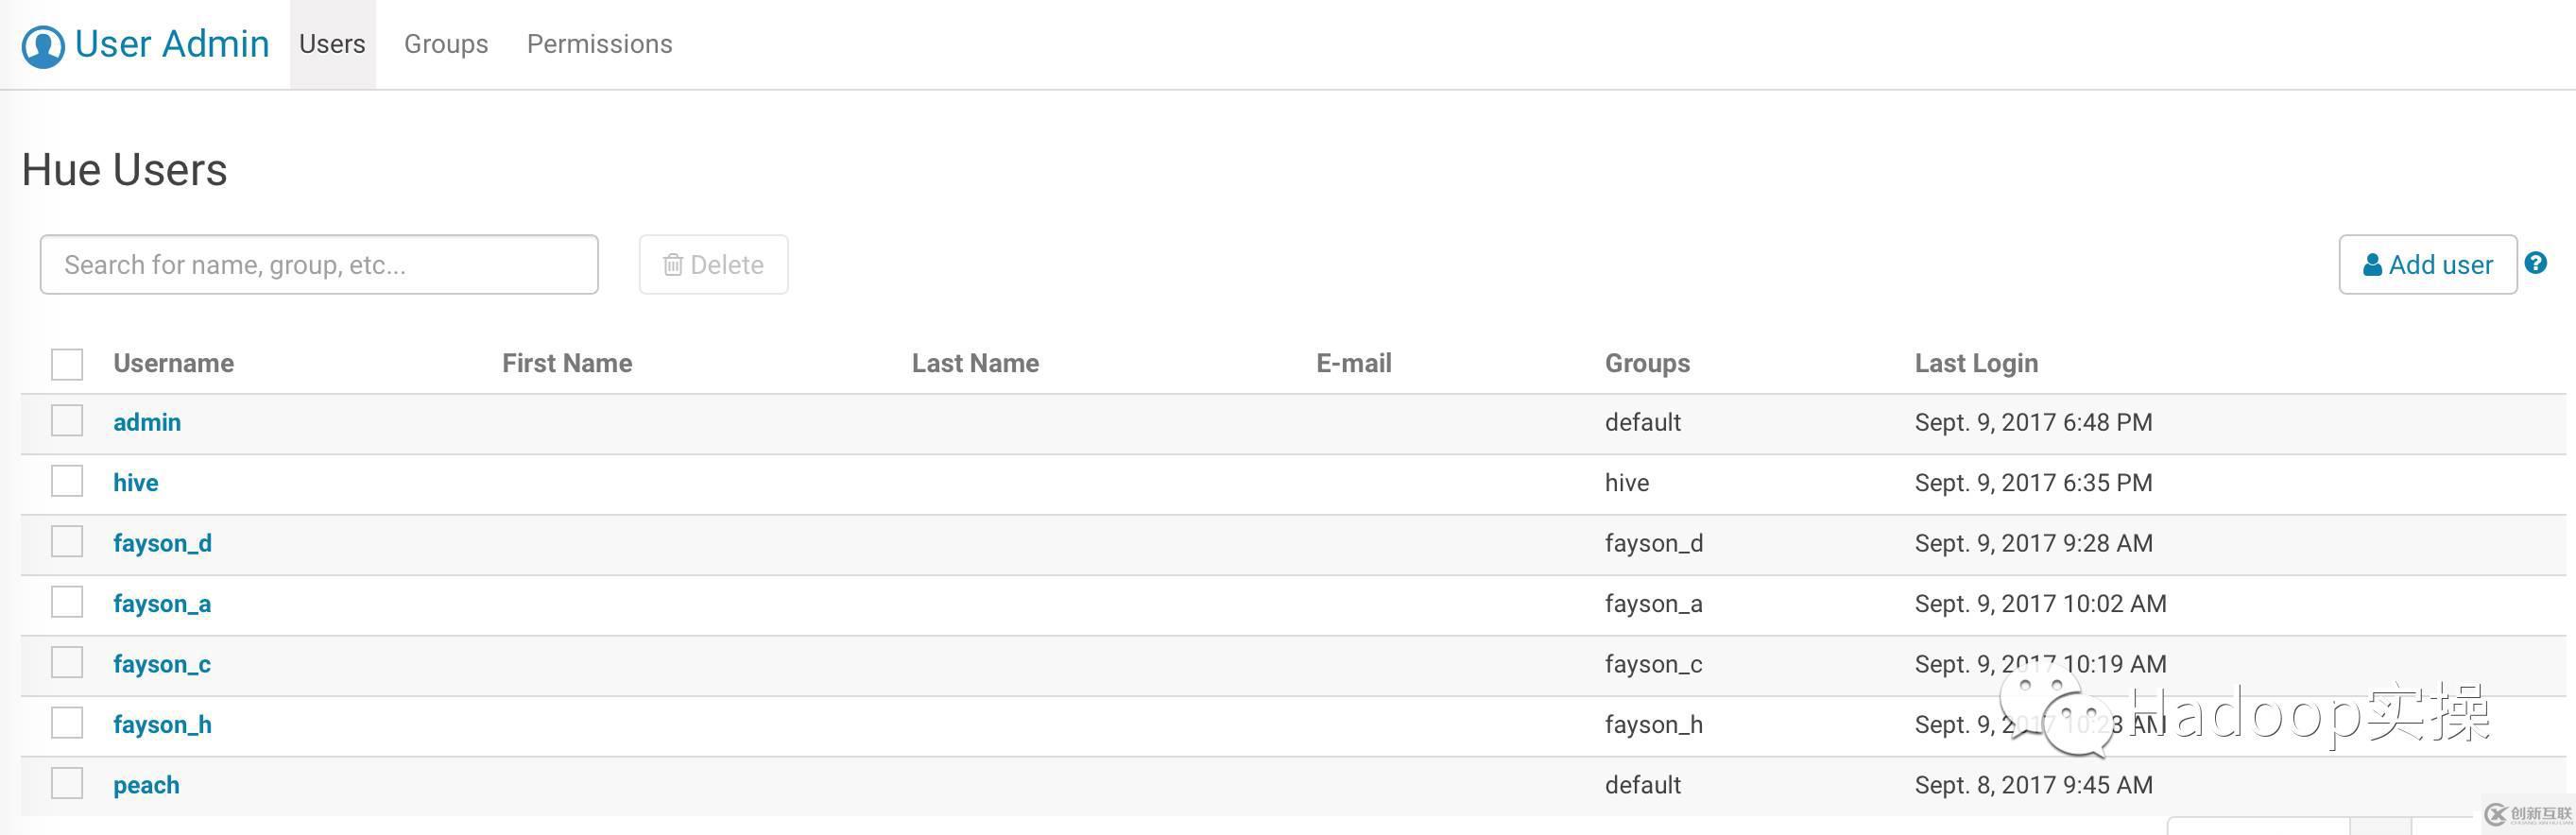
Task: Click the fayson_h username link
Action: click(162, 725)
